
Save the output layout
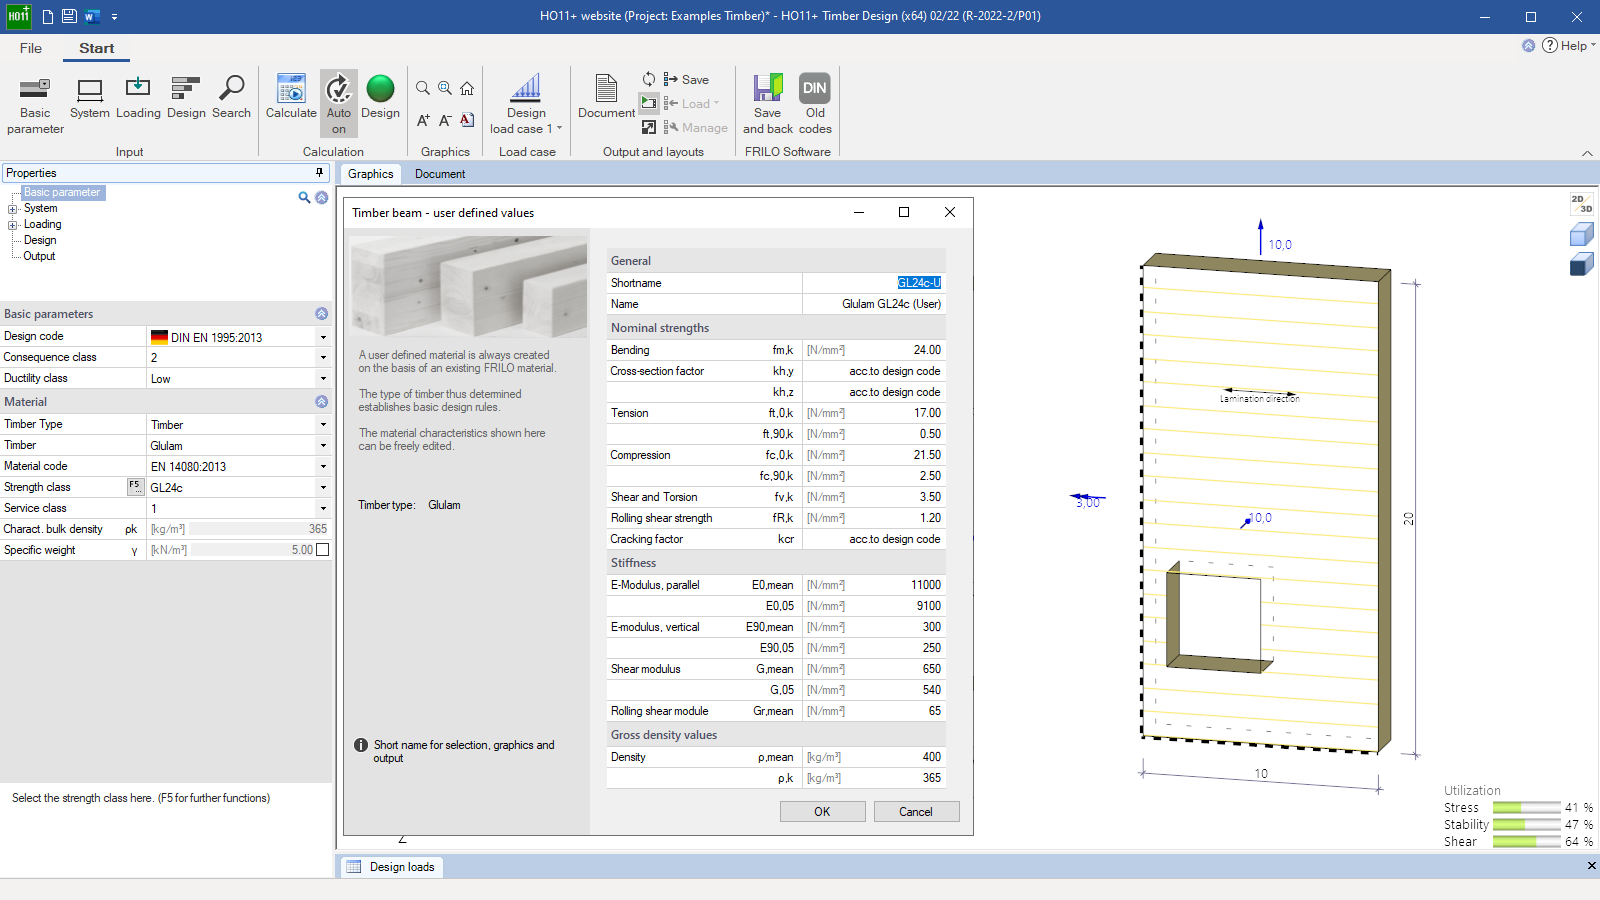686,80
